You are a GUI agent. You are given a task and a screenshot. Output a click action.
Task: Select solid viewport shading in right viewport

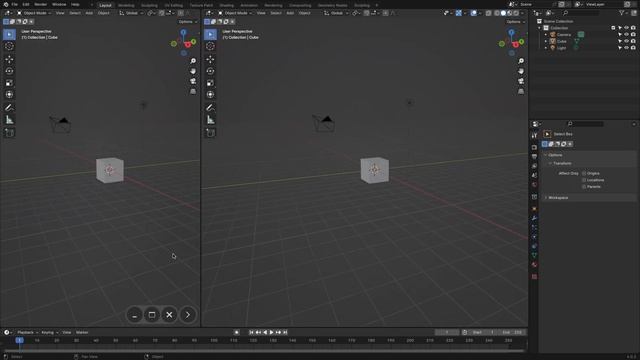pyautogui.click(x=503, y=13)
